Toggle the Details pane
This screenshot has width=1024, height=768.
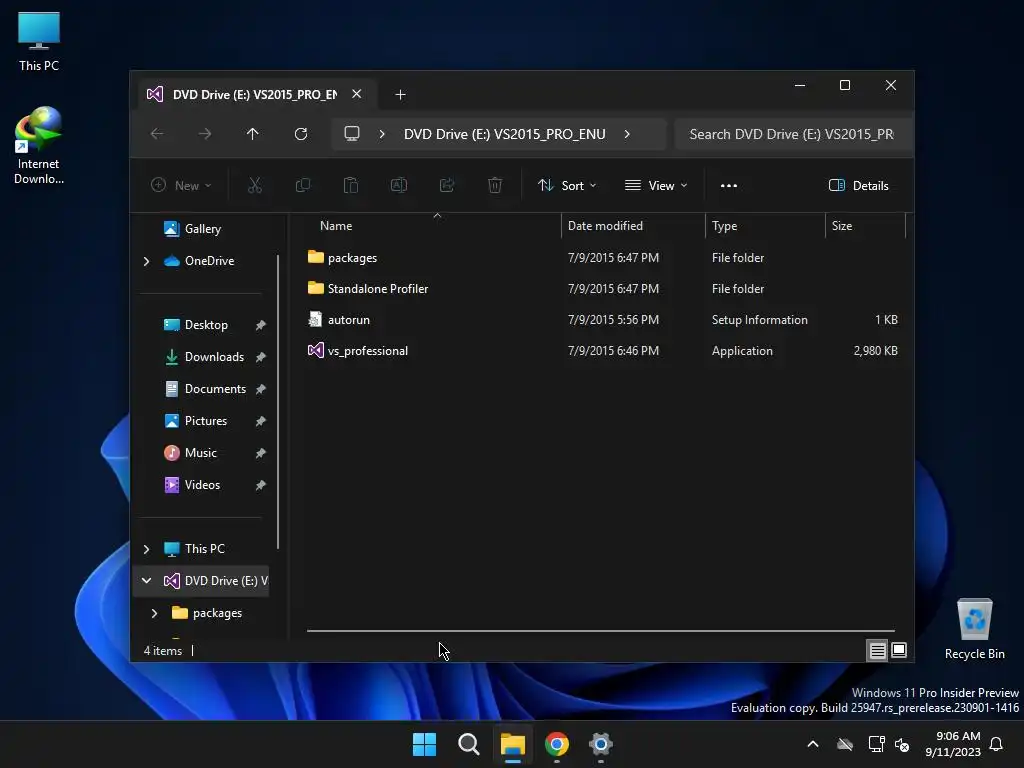(x=858, y=185)
